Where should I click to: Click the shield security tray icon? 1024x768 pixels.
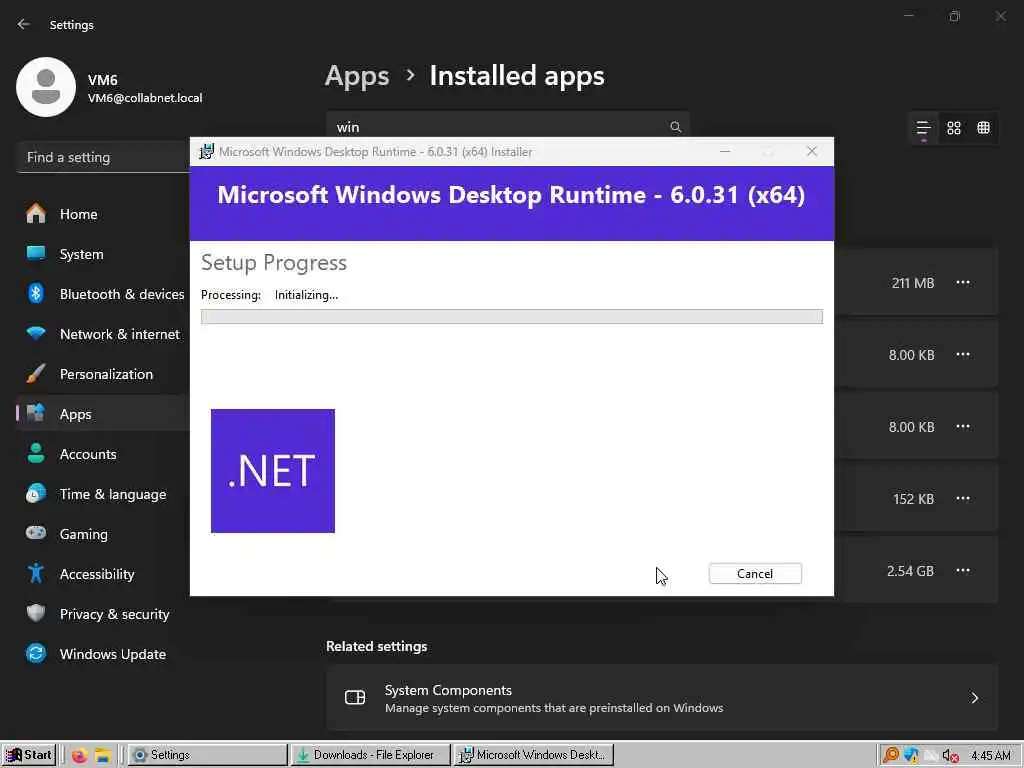click(910, 756)
